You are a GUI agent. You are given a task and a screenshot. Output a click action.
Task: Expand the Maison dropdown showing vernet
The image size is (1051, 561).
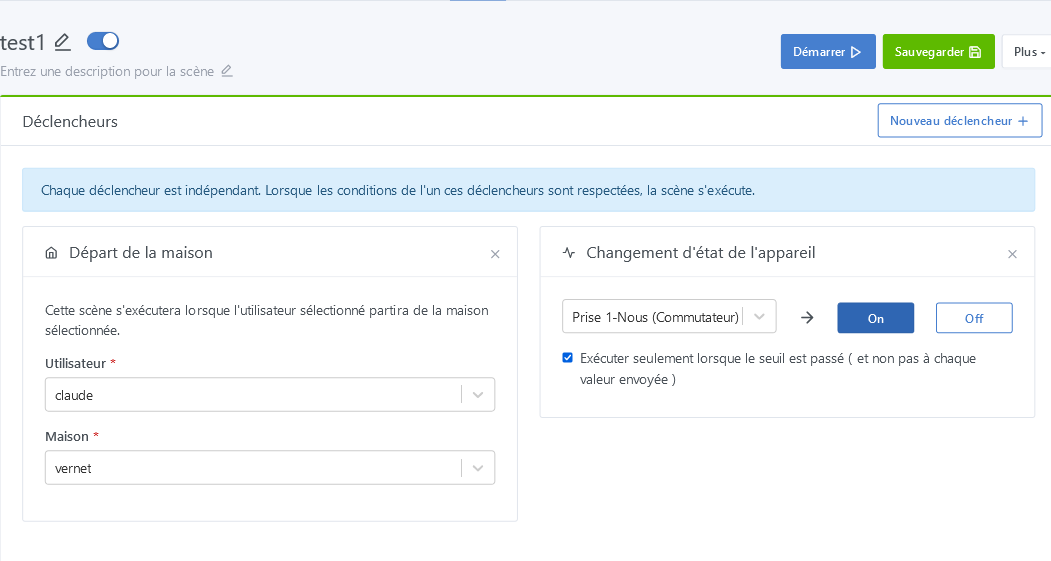(x=270, y=468)
